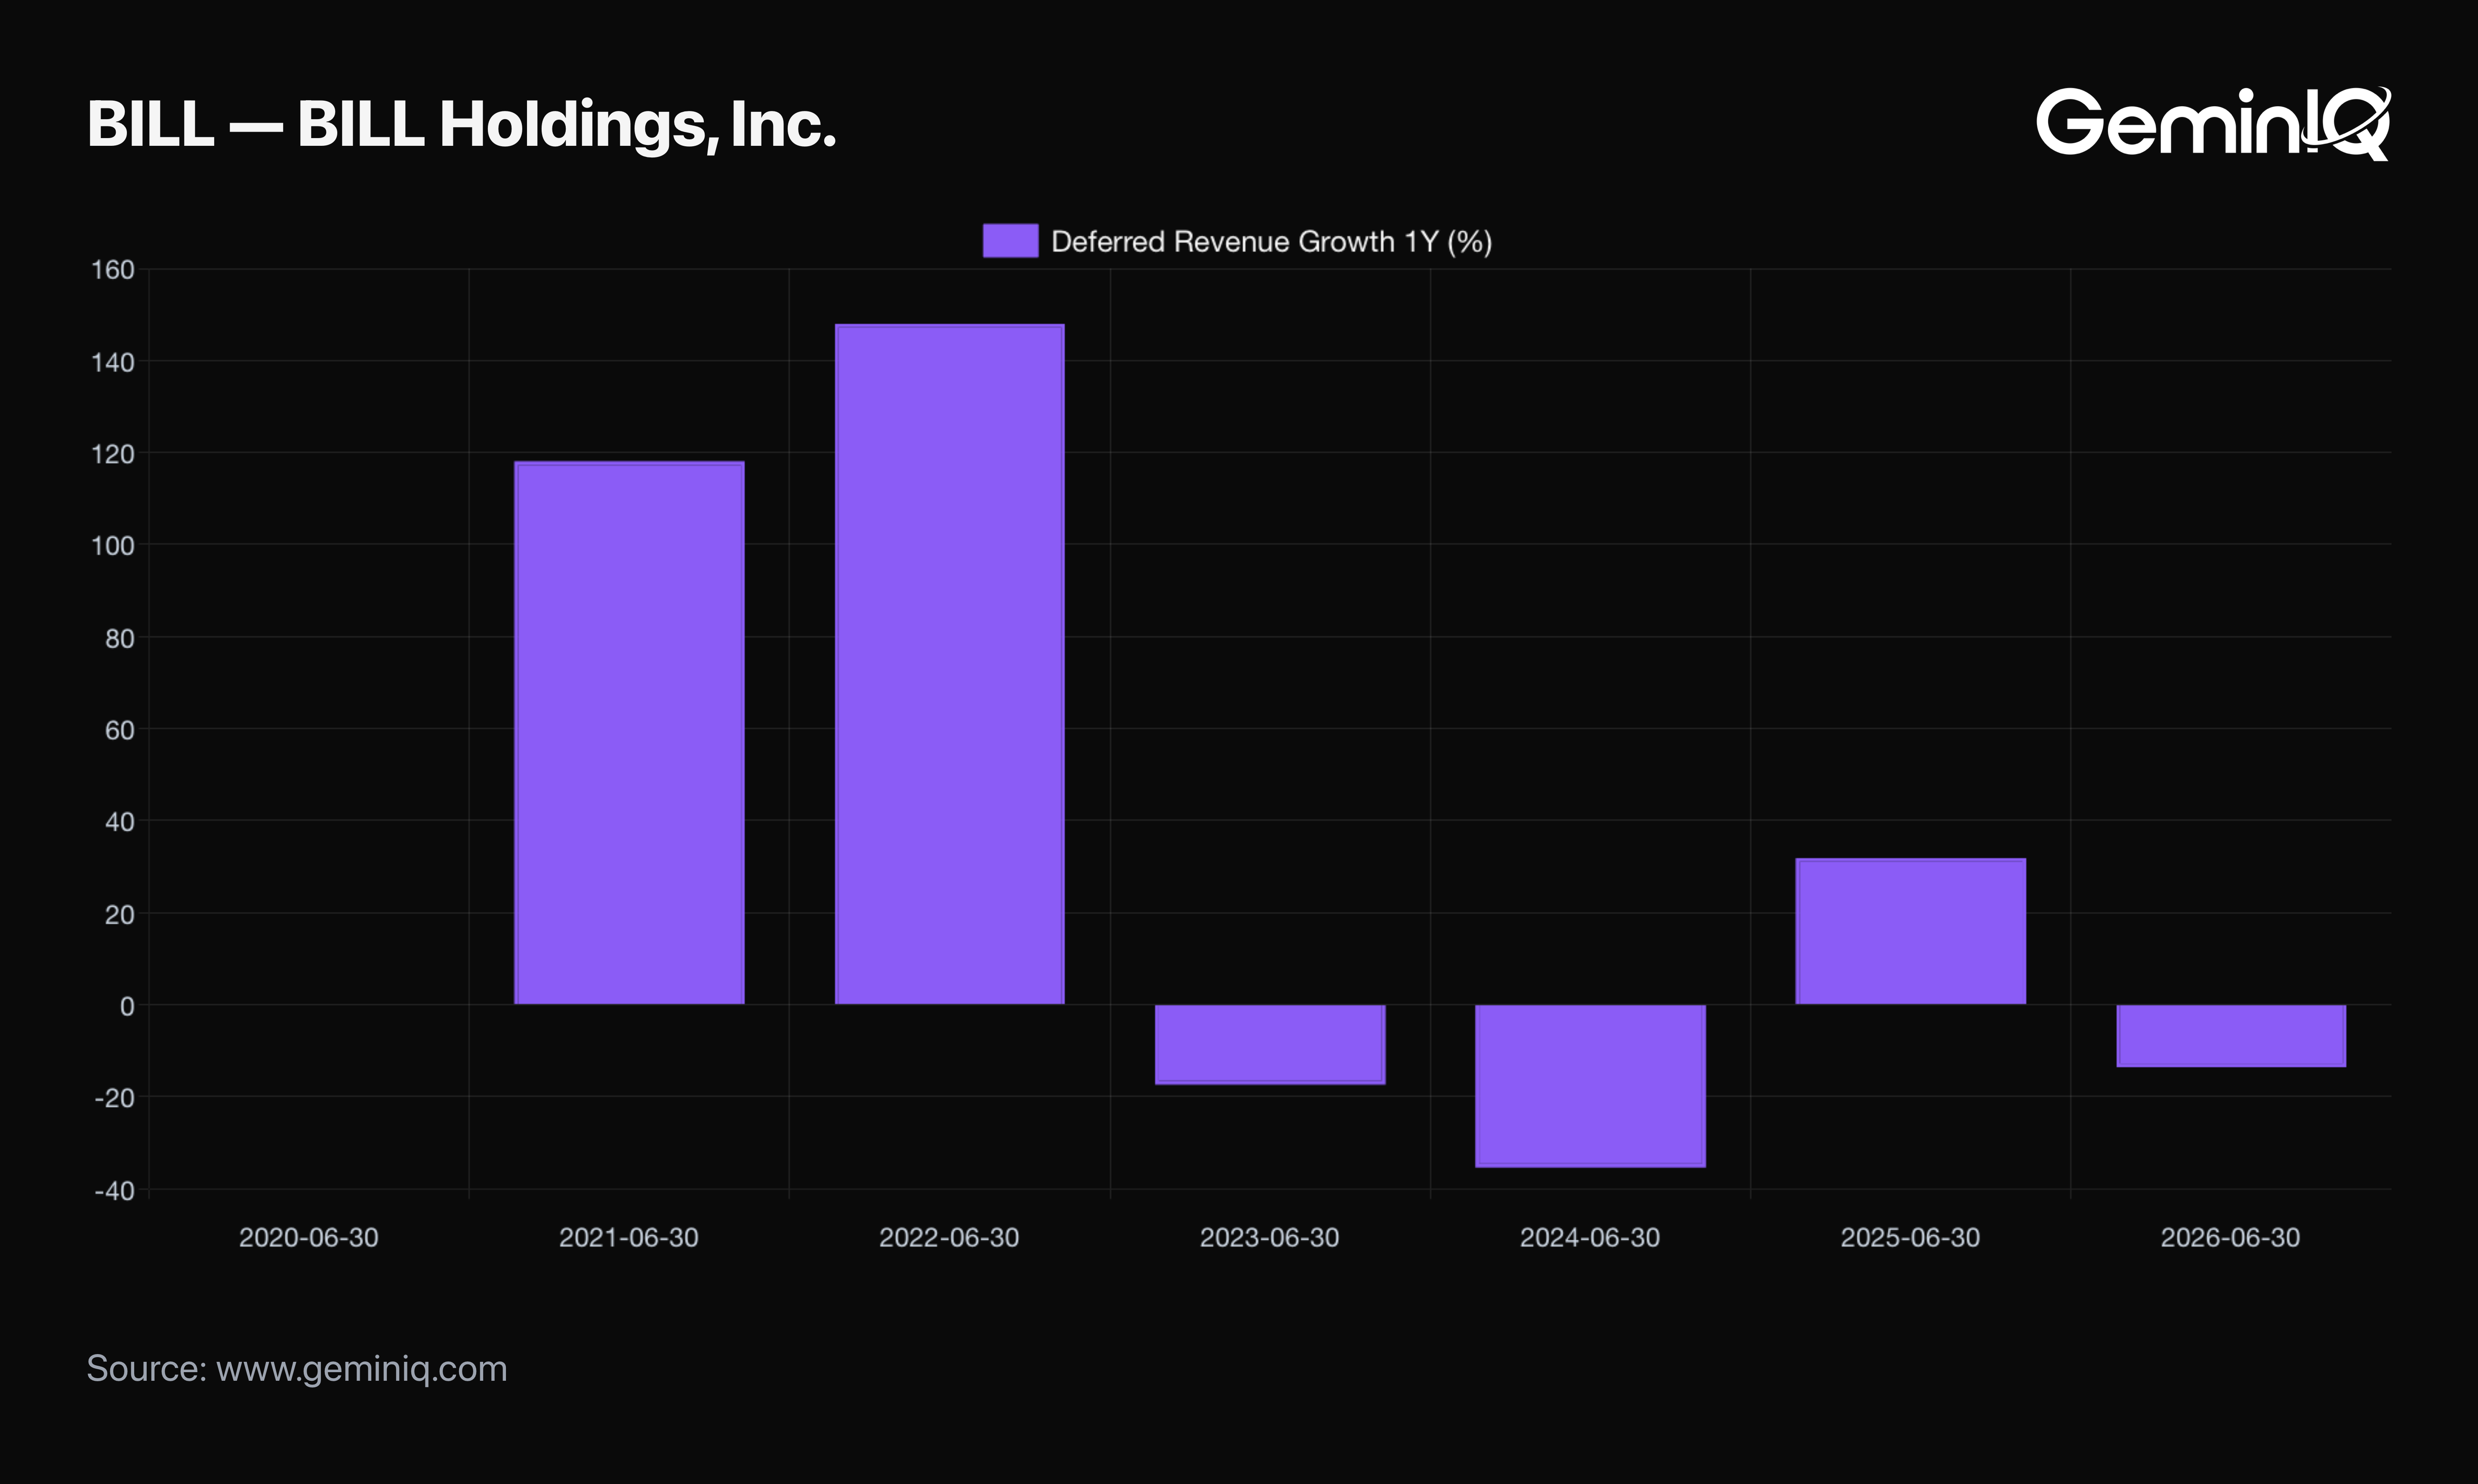The width and height of the screenshot is (2478, 1484).
Task: Click the y-axis value 120
Action: (x=113, y=454)
